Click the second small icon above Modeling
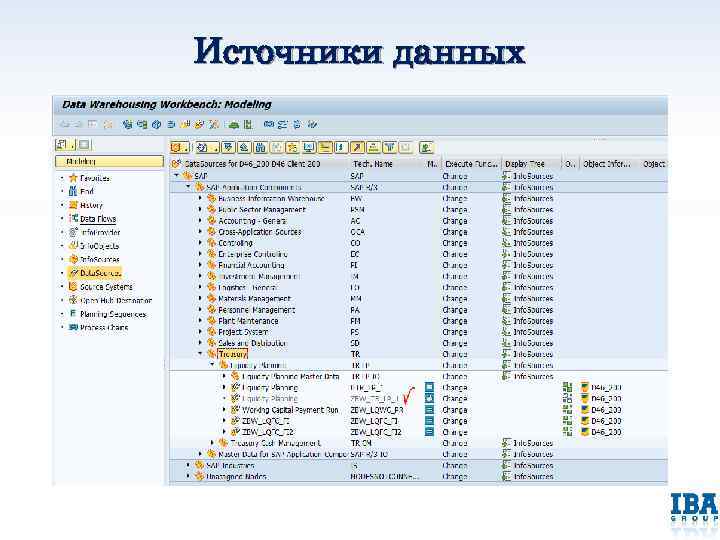Viewport: 720px width, 540px height. (84, 145)
